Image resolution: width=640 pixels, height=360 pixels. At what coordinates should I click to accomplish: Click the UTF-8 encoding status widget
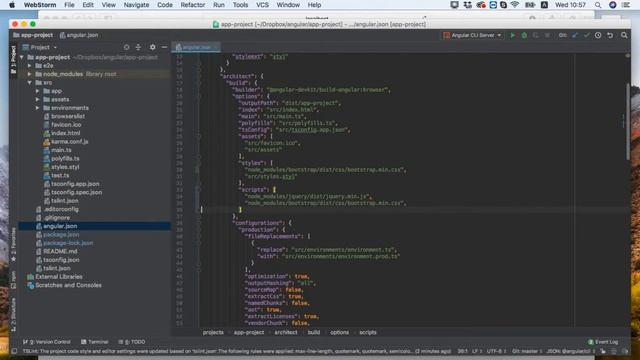point(496,351)
